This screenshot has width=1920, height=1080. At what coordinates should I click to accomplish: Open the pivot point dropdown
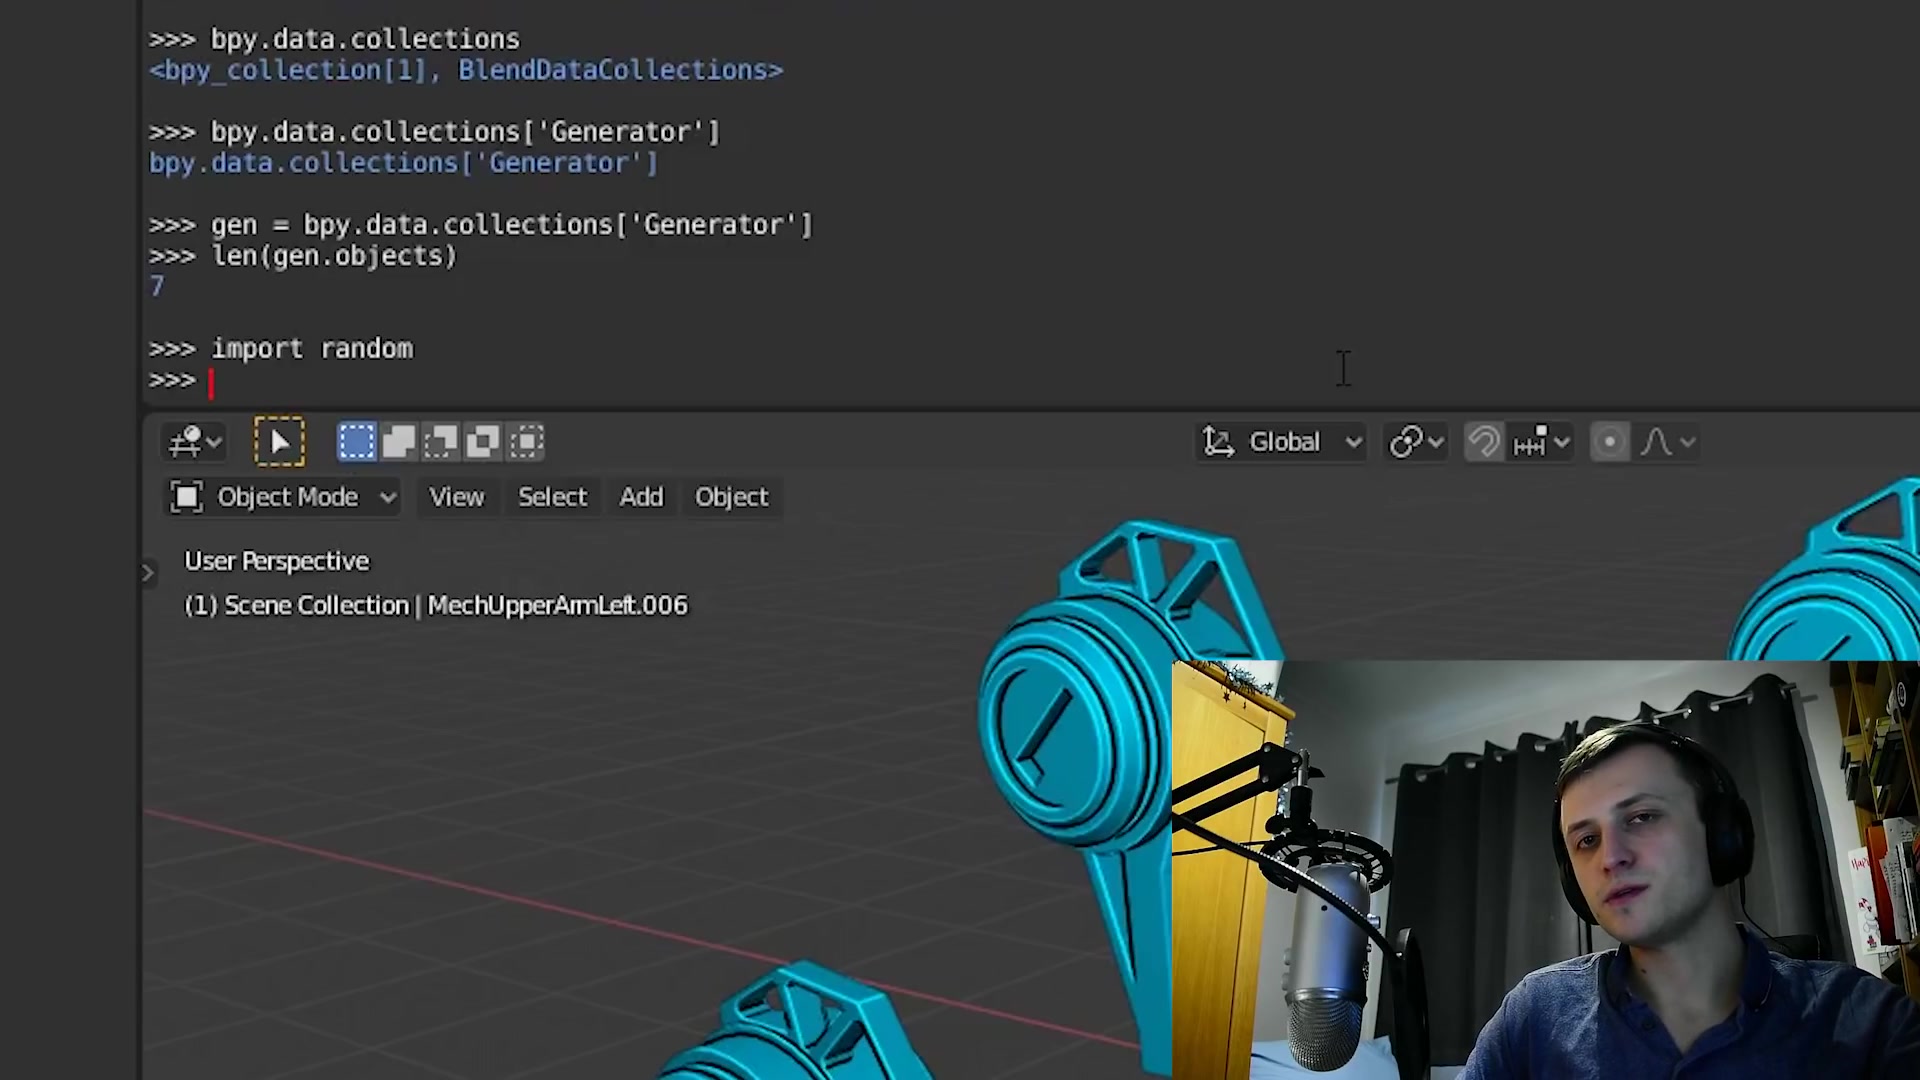[1416, 442]
